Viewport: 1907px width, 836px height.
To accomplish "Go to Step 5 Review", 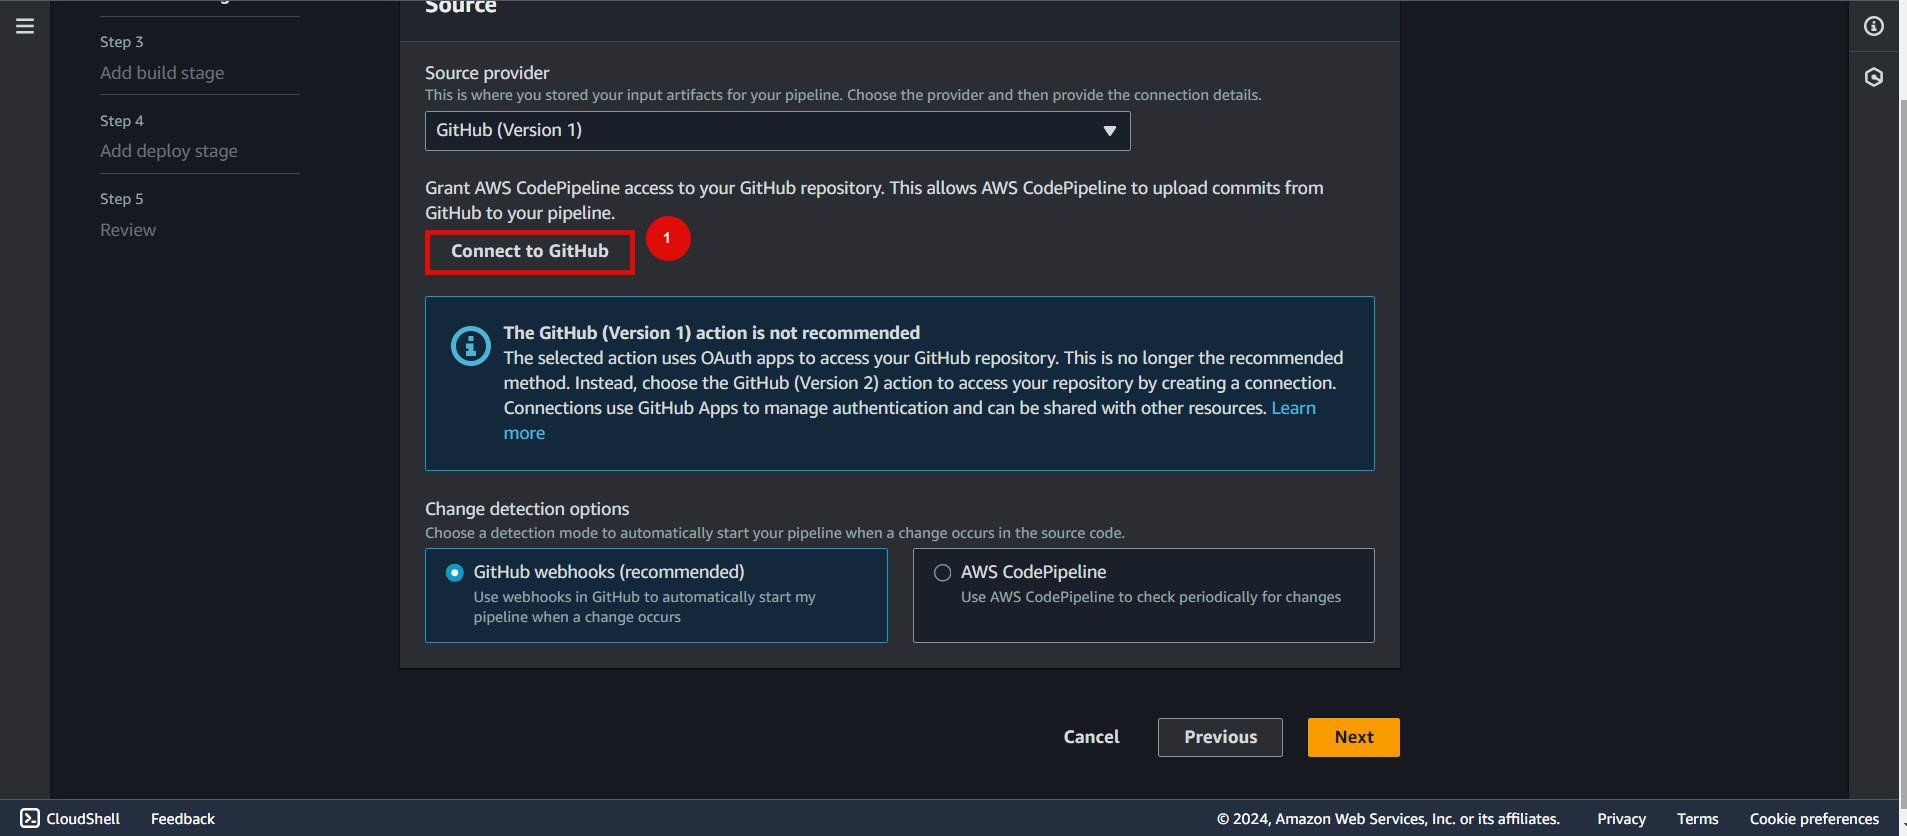I will (128, 229).
